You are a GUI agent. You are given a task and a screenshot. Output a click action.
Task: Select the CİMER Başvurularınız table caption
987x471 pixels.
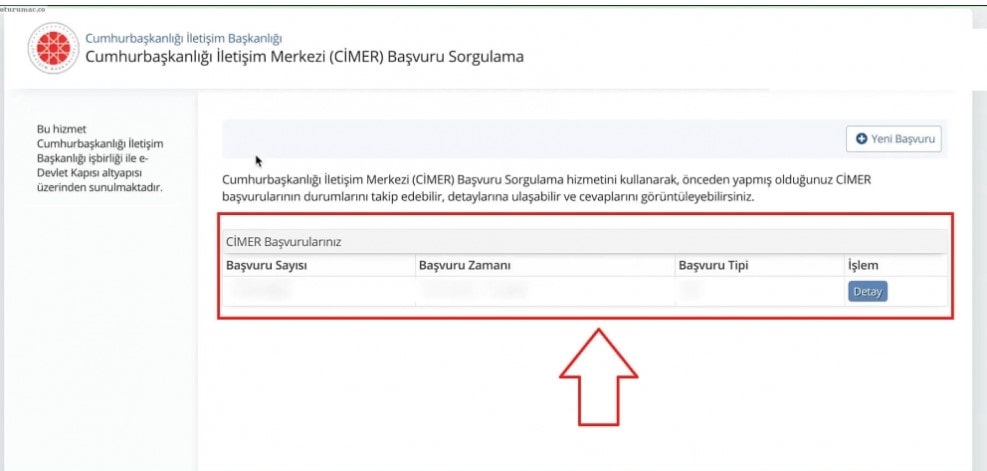tap(283, 242)
